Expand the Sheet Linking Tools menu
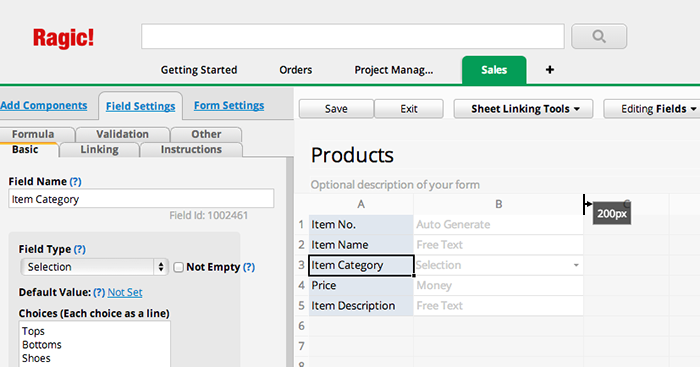 523,109
